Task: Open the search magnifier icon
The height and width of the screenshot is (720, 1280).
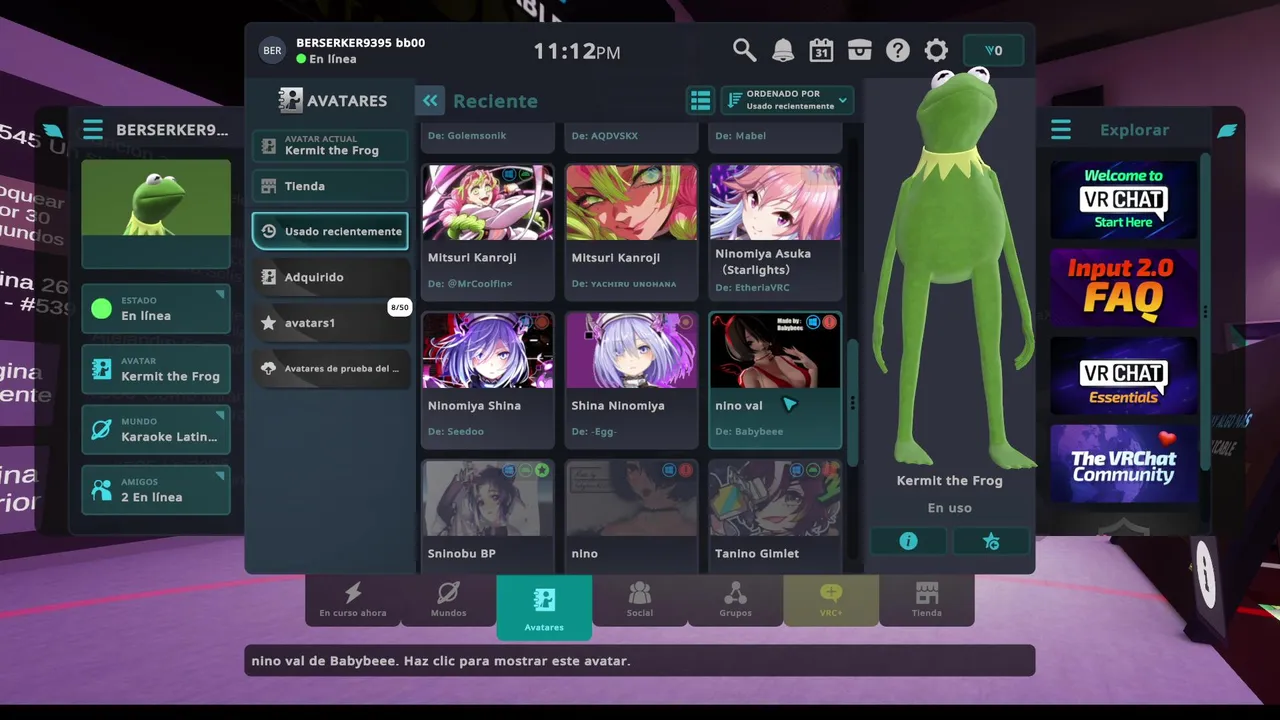Action: click(744, 50)
